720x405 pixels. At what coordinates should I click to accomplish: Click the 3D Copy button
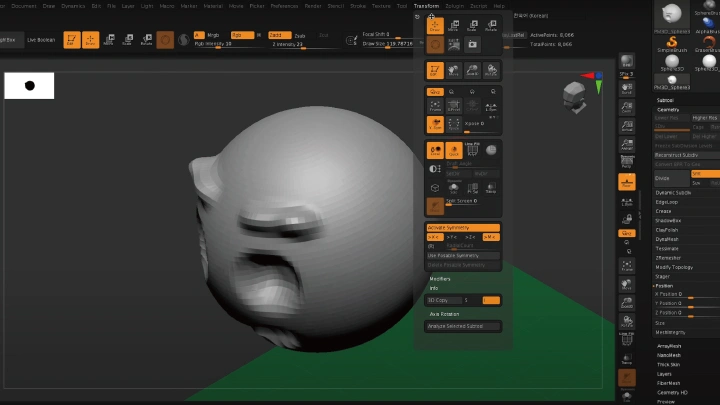pyautogui.click(x=444, y=300)
